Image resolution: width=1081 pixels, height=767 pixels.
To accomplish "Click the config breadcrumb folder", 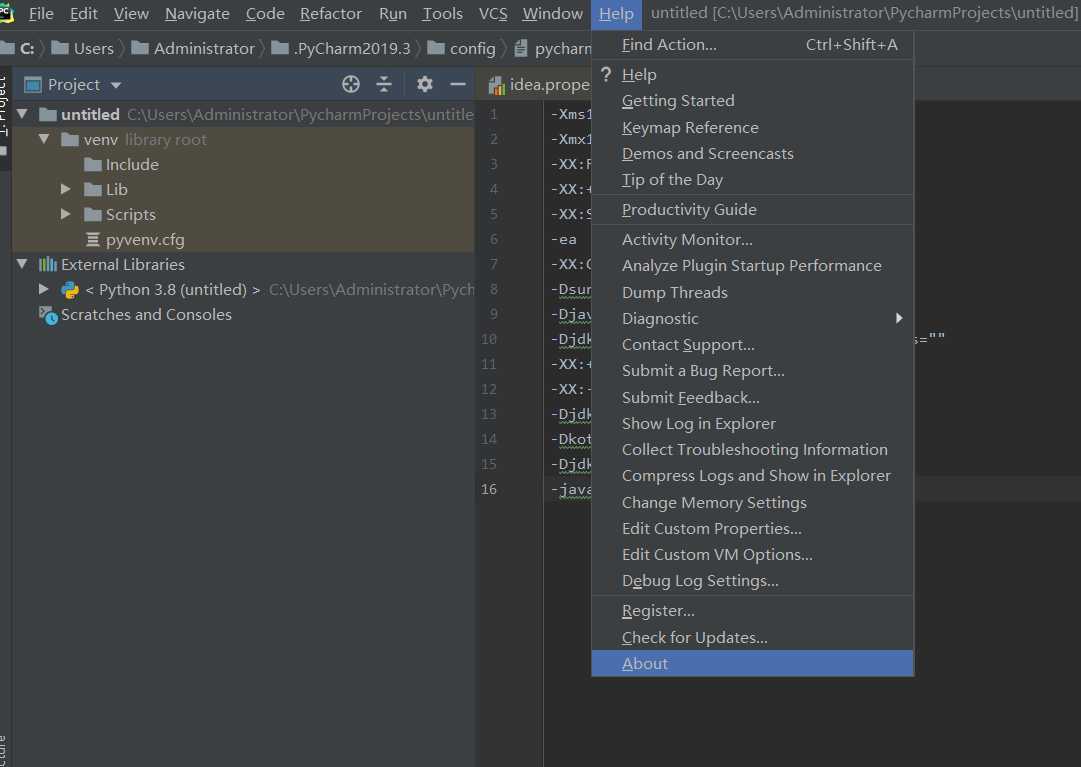I will [x=461, y=48].
